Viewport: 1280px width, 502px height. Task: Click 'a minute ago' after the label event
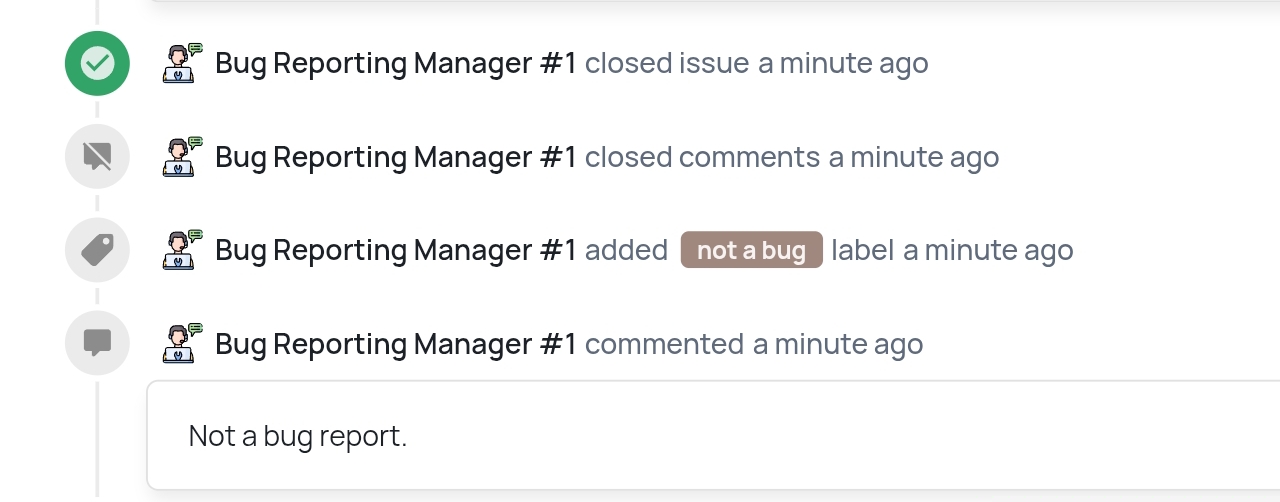pyautogui.click(x=988, y=250)
